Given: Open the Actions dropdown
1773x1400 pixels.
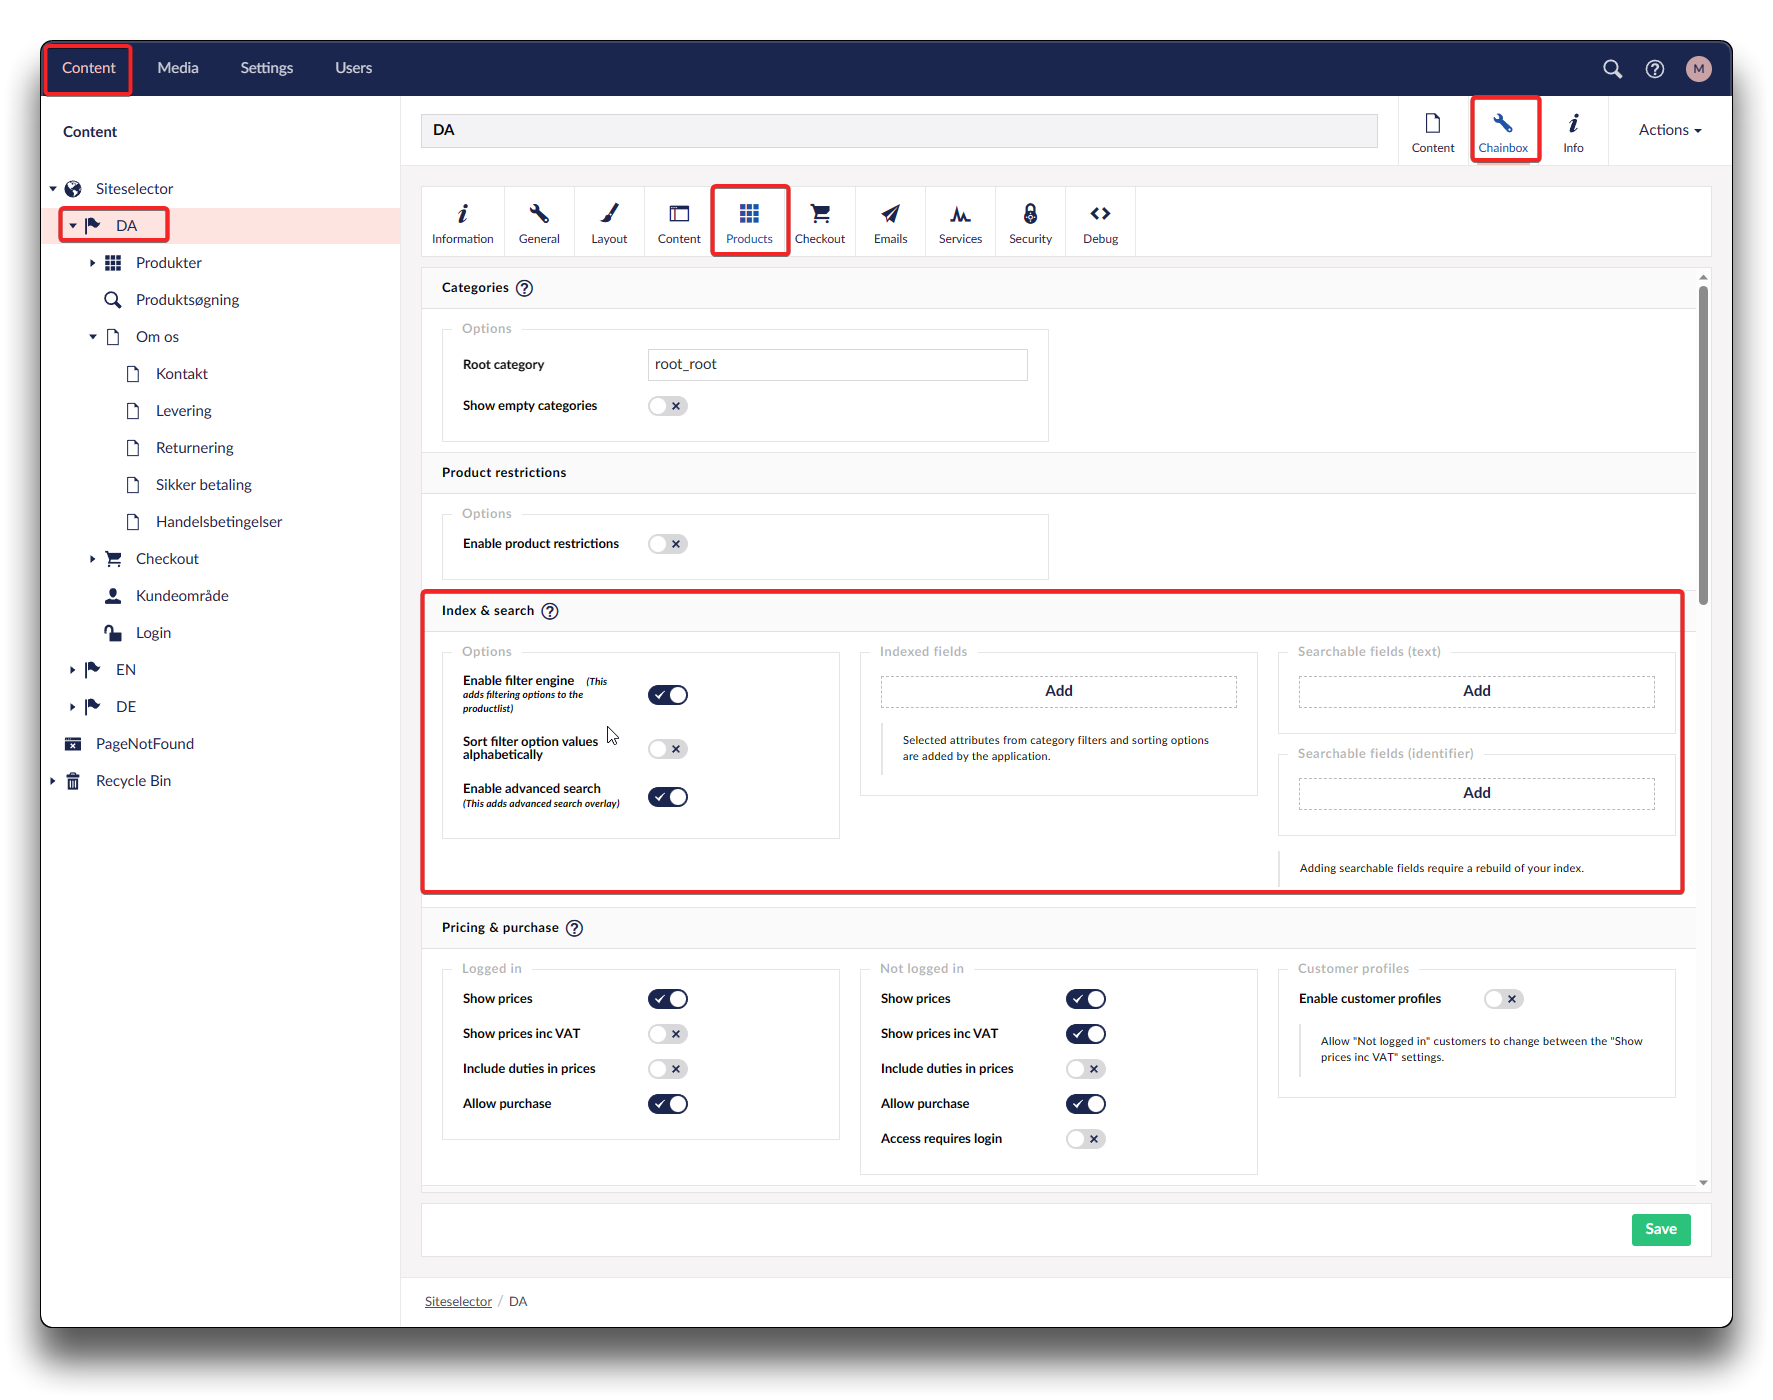Looking at the screenshot, I should (1669, 130).
